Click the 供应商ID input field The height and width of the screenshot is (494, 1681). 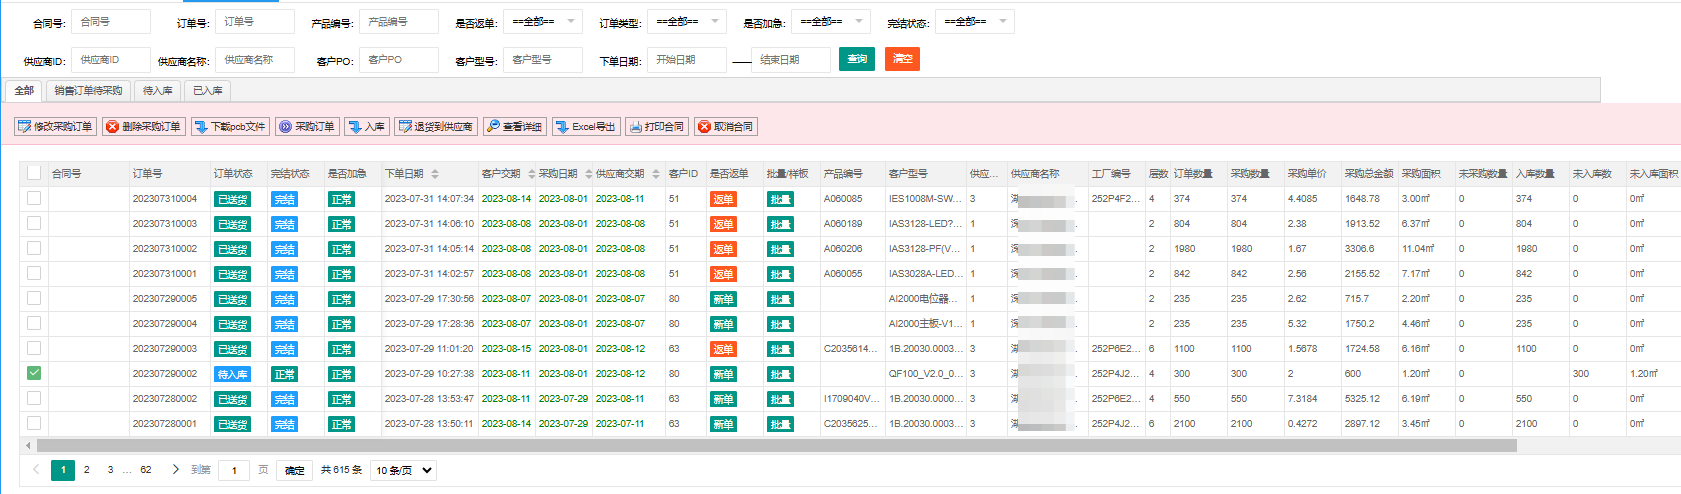point(110,60)
